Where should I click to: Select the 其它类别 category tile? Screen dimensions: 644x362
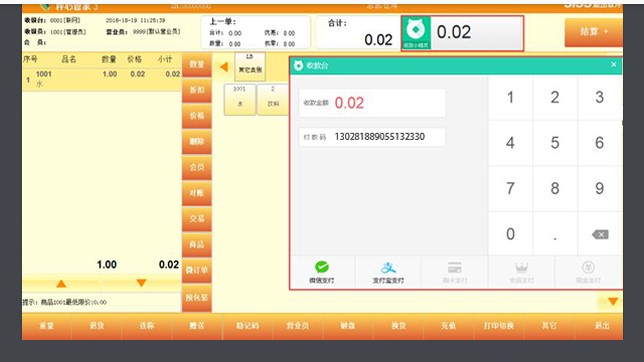click(x=250, y=66)
